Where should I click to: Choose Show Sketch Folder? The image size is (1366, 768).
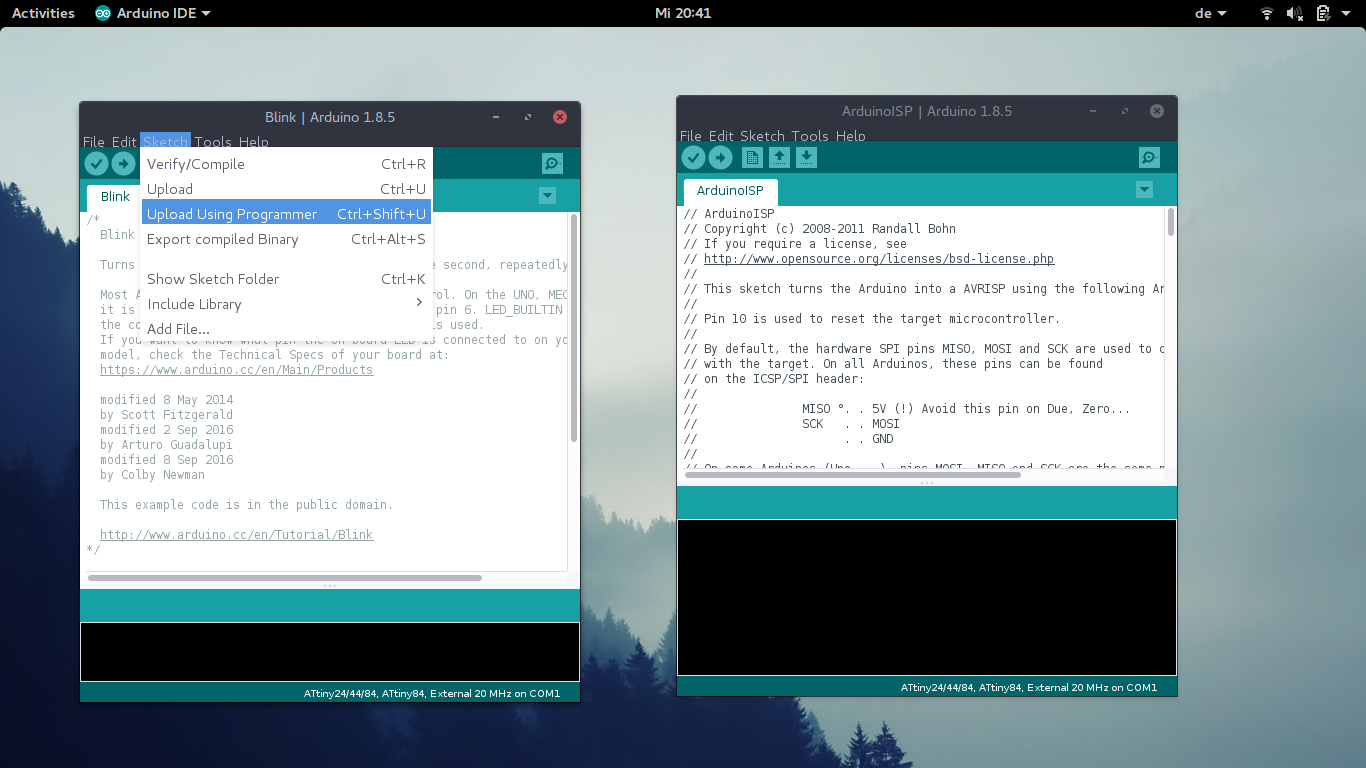click(x=286, y=279)
